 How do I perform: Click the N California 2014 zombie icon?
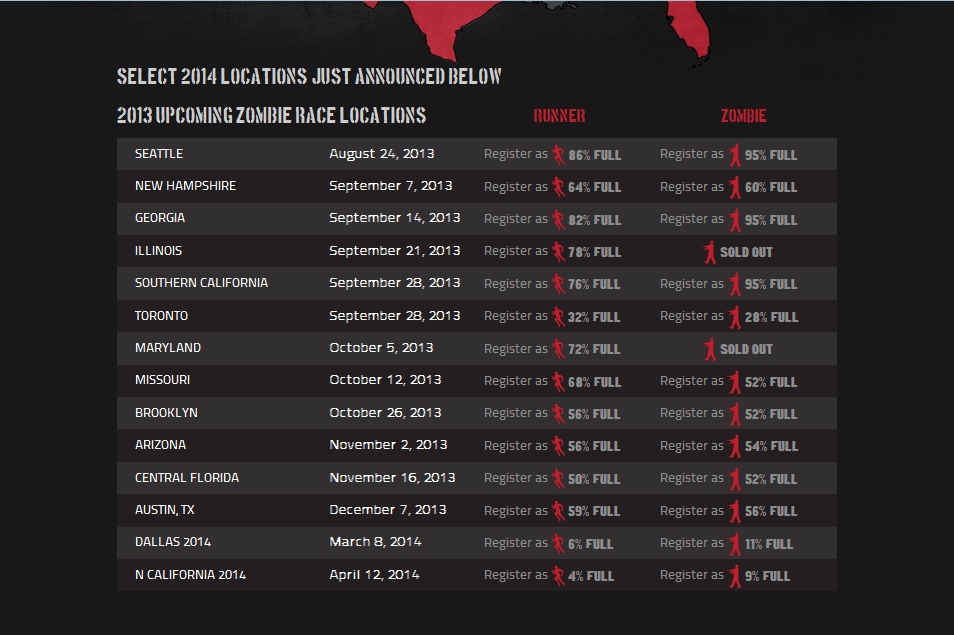point(735,576)
